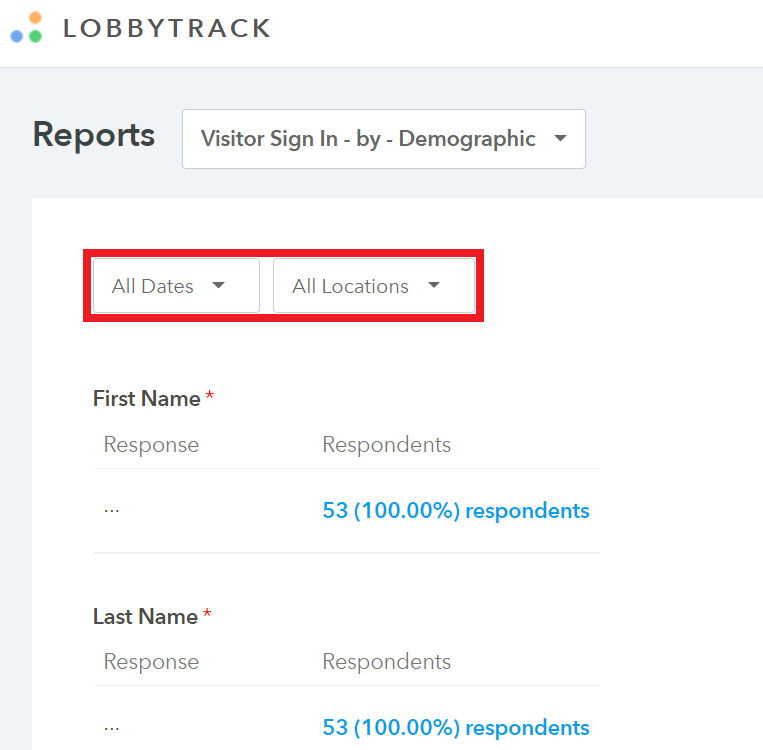Click the LOBBYTRACK brand name text

point(167,28)
